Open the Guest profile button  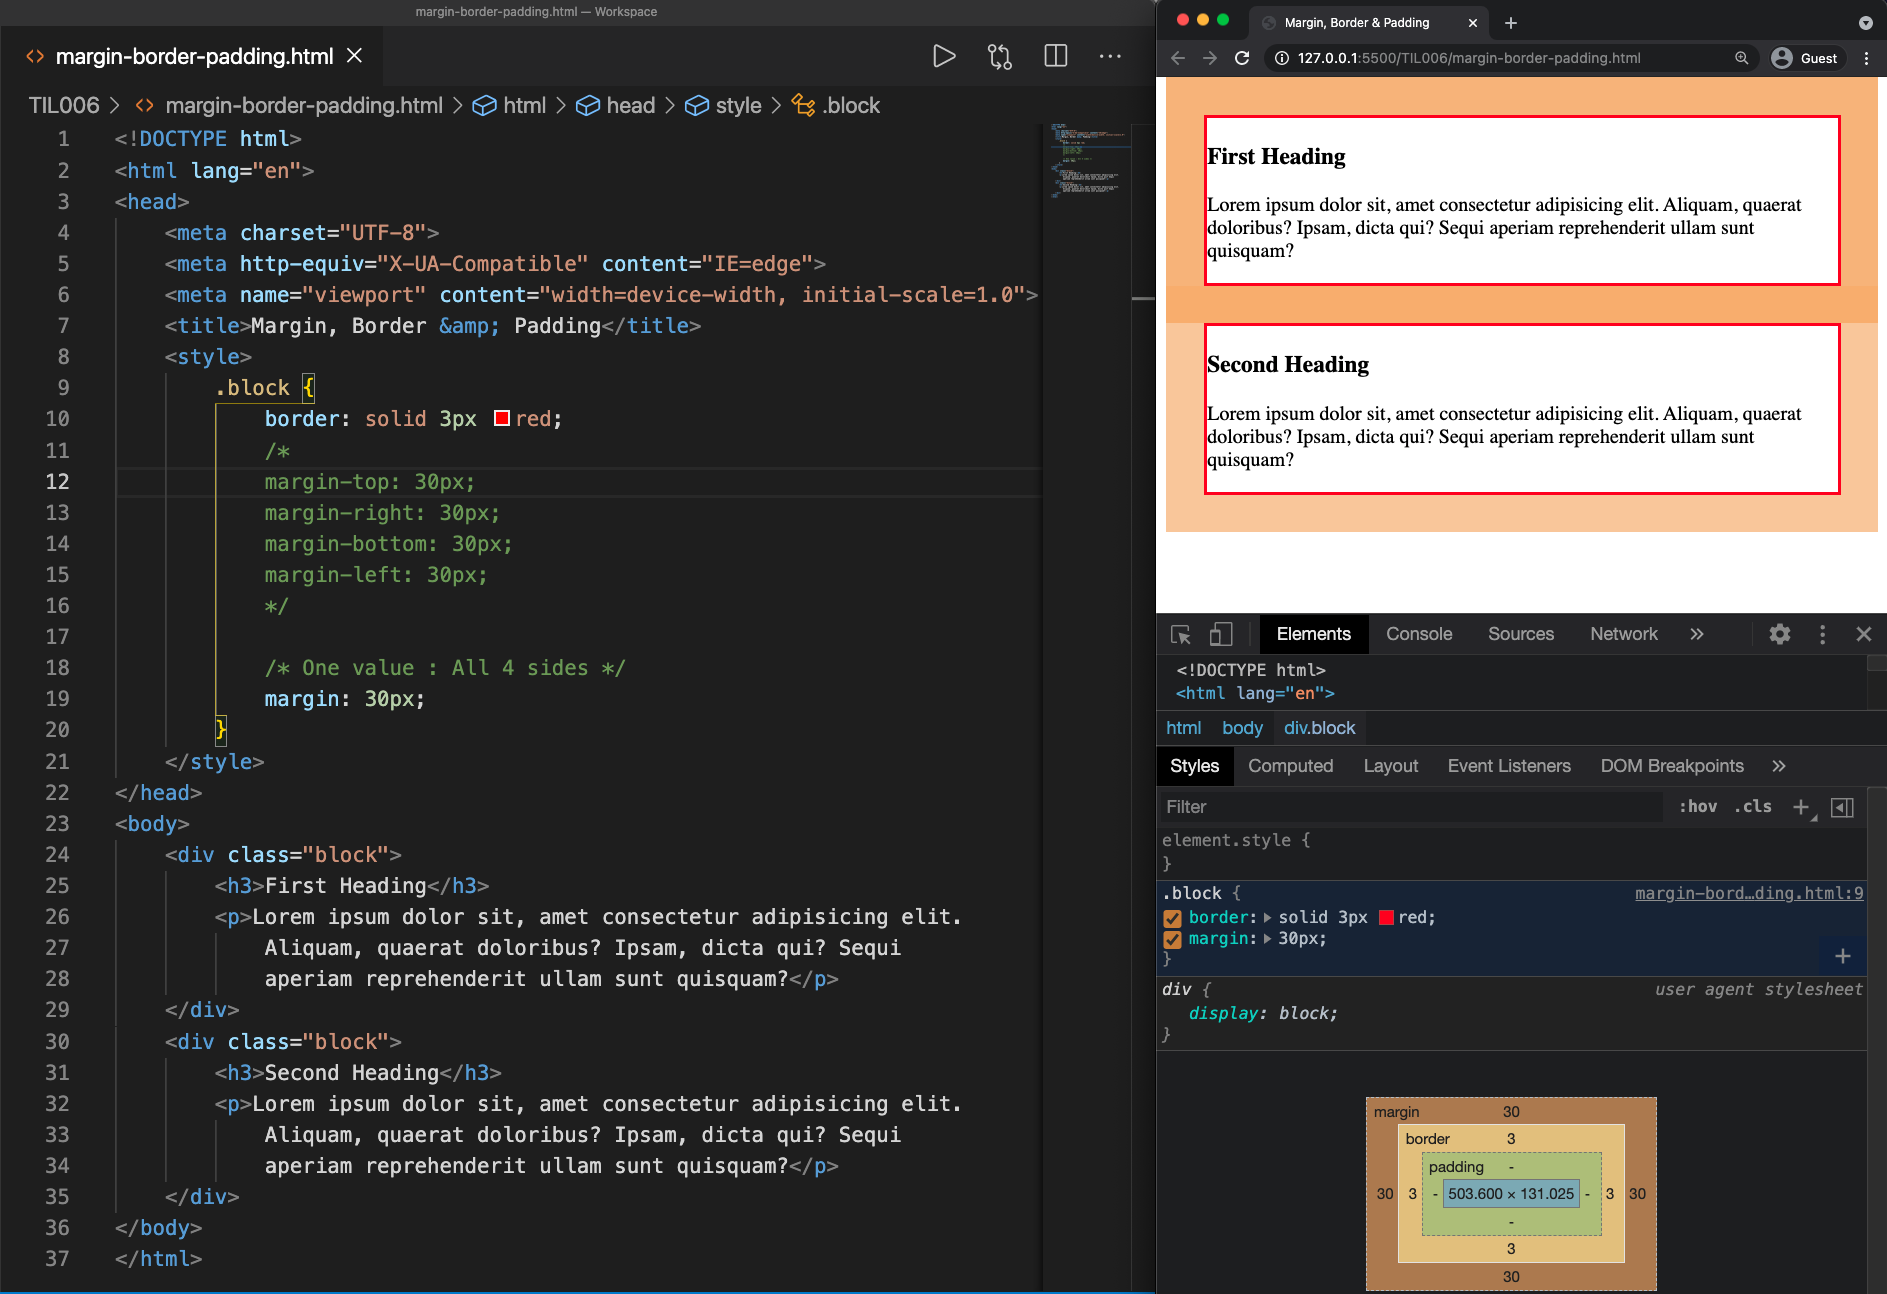pos(1805,58)
